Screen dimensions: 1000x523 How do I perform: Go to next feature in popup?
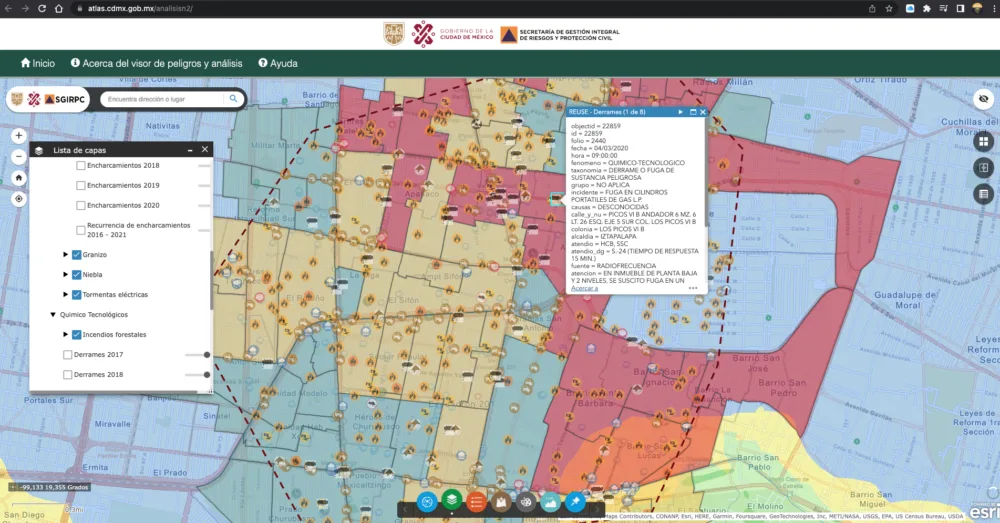pos(680,112)
